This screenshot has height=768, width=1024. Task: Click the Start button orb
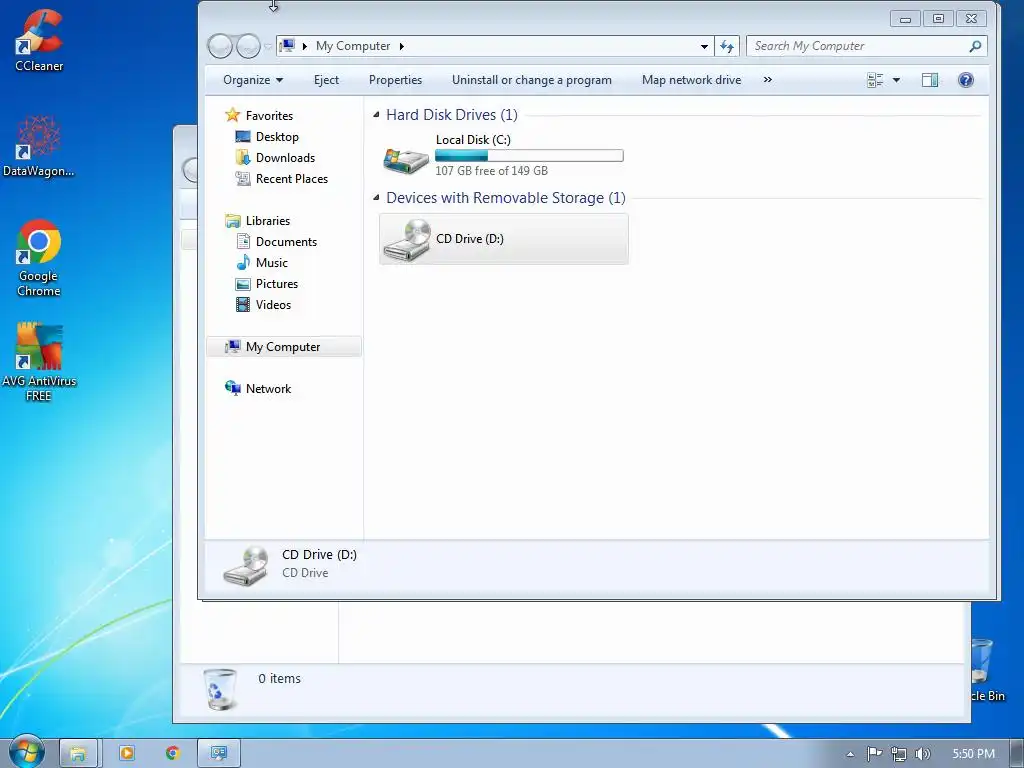26,752
